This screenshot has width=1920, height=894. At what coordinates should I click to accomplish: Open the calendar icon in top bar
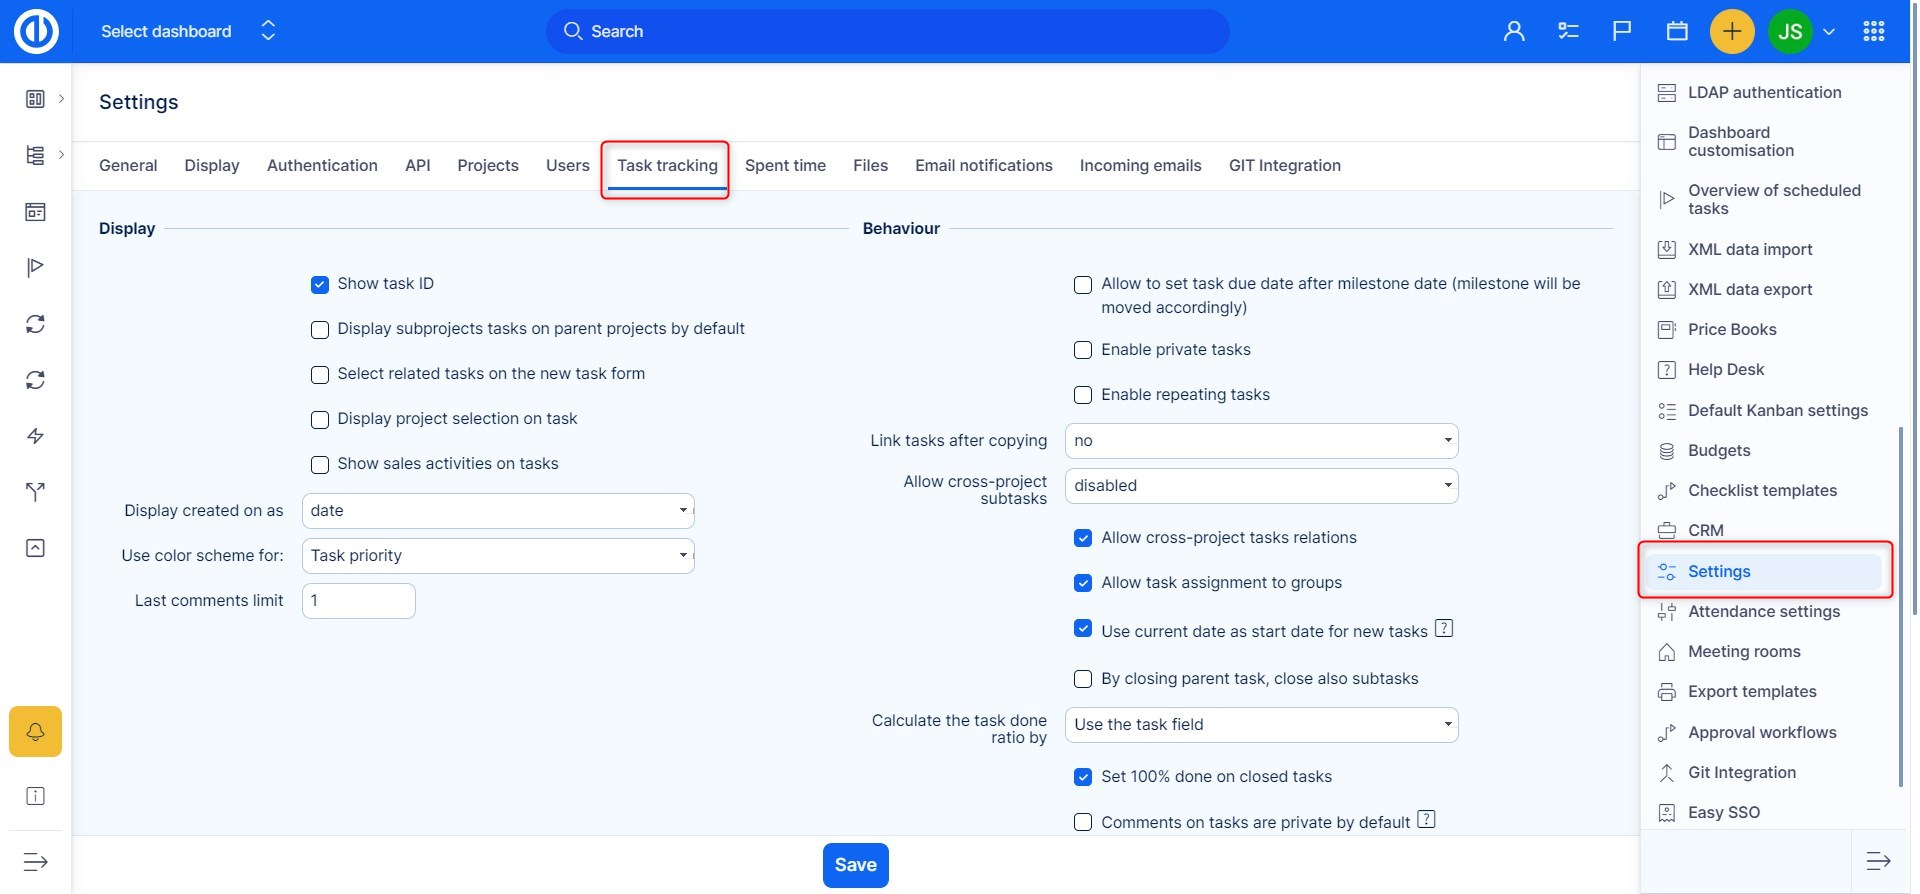click(x=1677, y=31)
